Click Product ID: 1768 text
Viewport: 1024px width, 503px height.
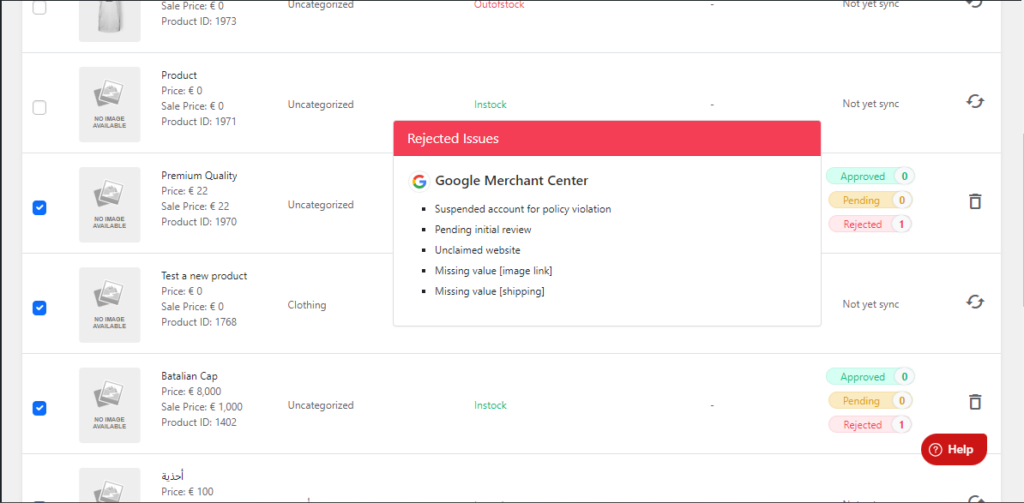click(x=199, y=322)
